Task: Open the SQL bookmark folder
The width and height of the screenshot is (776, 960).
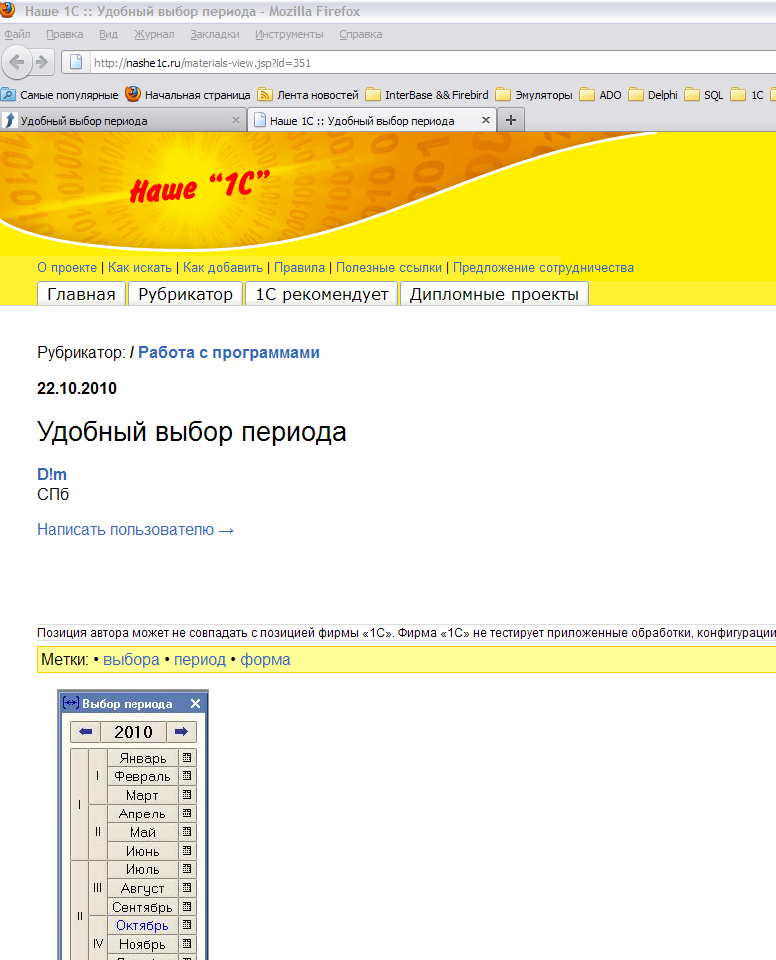Action: pos(704,95)
